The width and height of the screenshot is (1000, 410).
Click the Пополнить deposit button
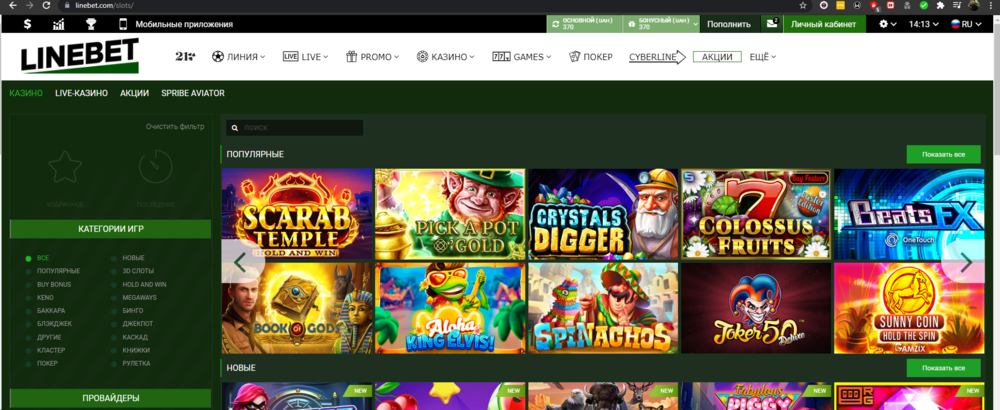(x=729, y=24)
